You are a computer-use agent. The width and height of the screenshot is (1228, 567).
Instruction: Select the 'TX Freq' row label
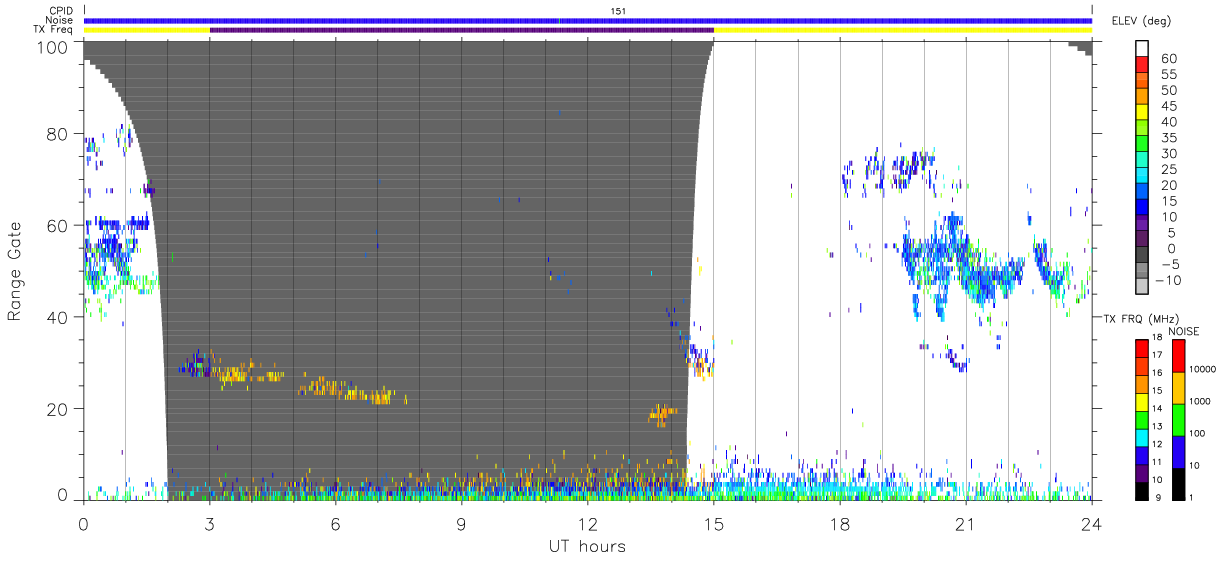point(55,30)
